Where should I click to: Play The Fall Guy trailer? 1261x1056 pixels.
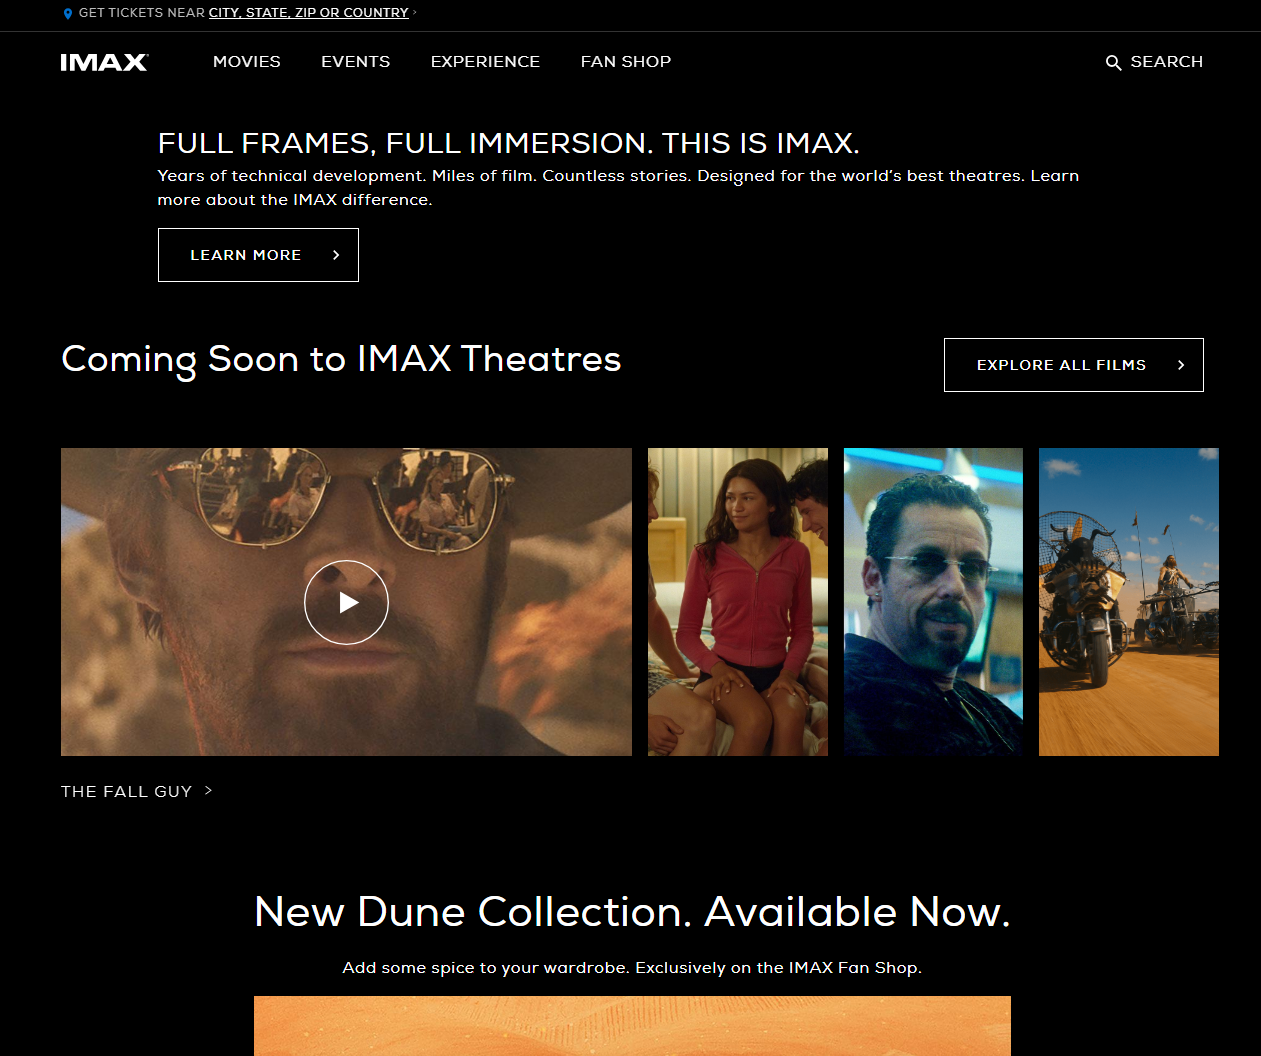click(346, 602)
